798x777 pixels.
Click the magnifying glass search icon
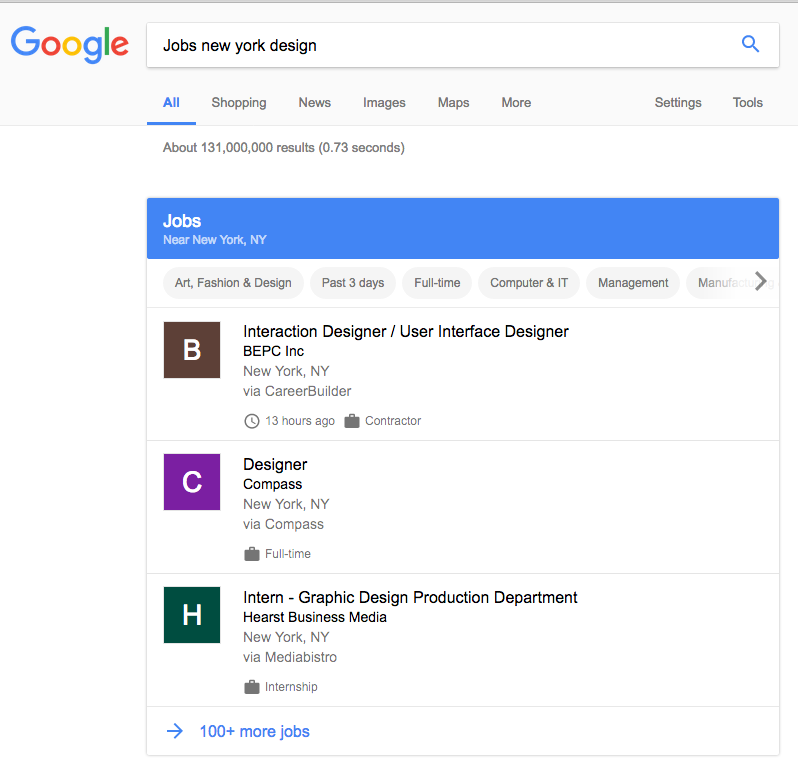(x=750, y=44)
